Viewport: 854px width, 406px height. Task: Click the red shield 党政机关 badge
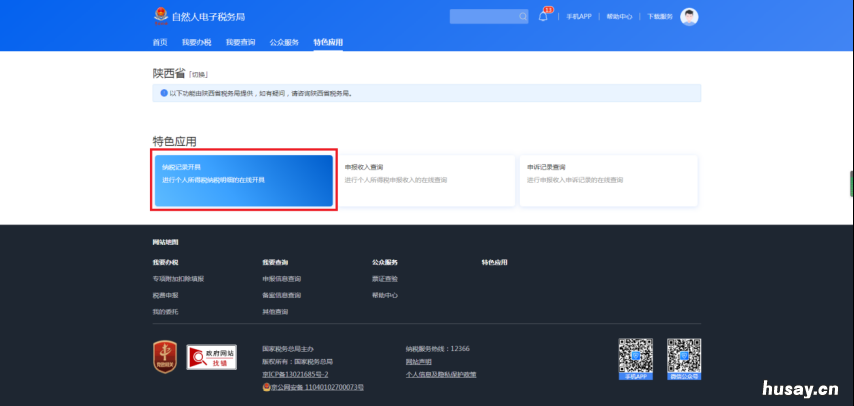pyautogui.click(x=165, y=357)
